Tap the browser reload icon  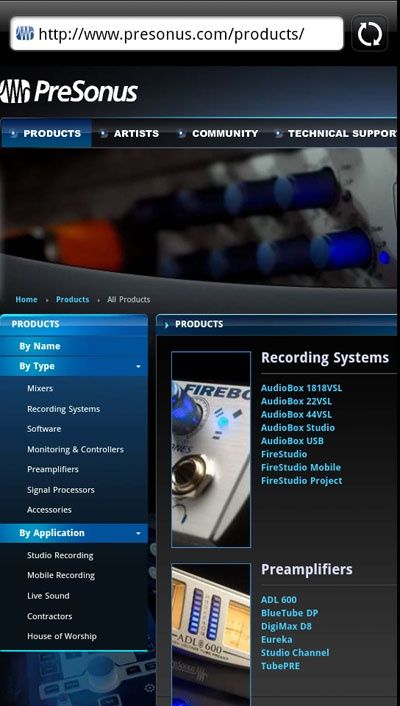tap(370, 34)
